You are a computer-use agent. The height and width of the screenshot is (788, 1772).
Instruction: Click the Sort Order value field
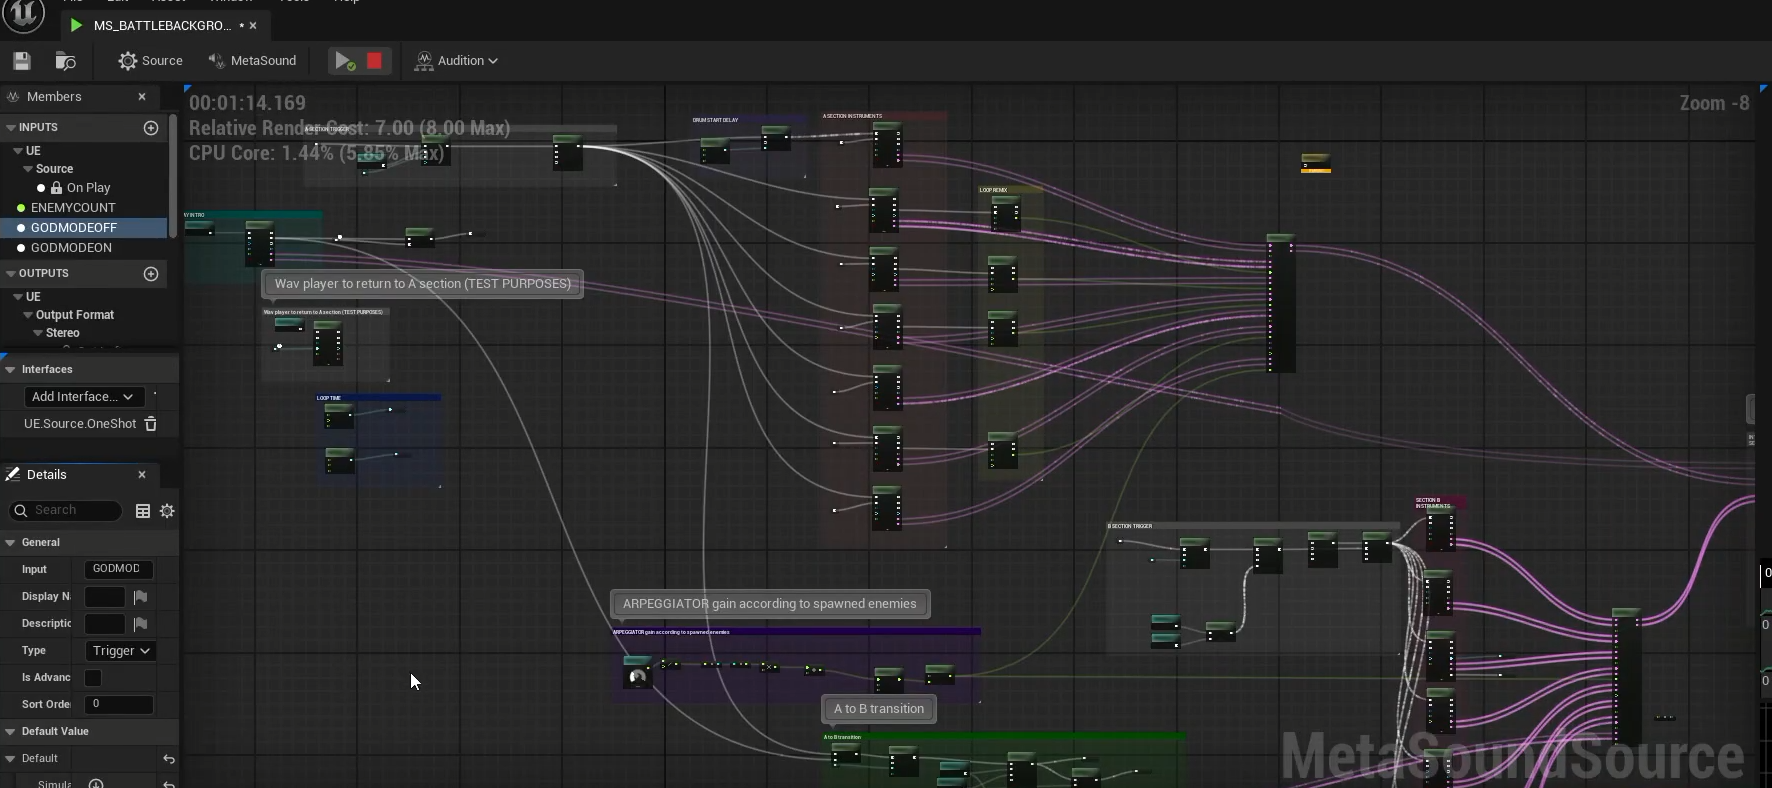(x=119, y=705)
